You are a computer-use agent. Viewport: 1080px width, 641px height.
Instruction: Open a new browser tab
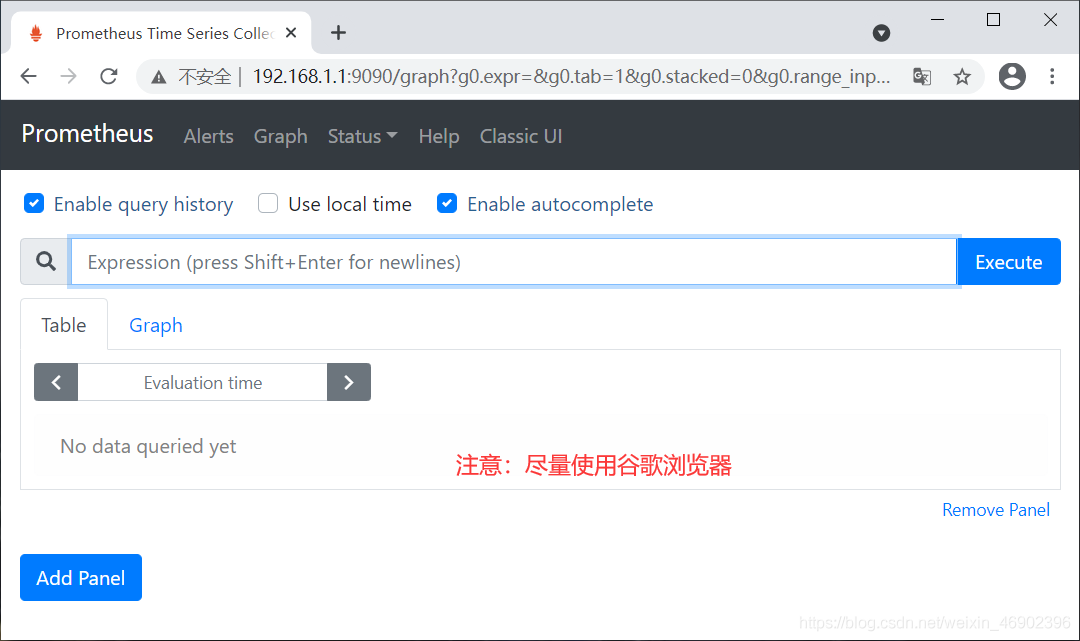point(338,32)
